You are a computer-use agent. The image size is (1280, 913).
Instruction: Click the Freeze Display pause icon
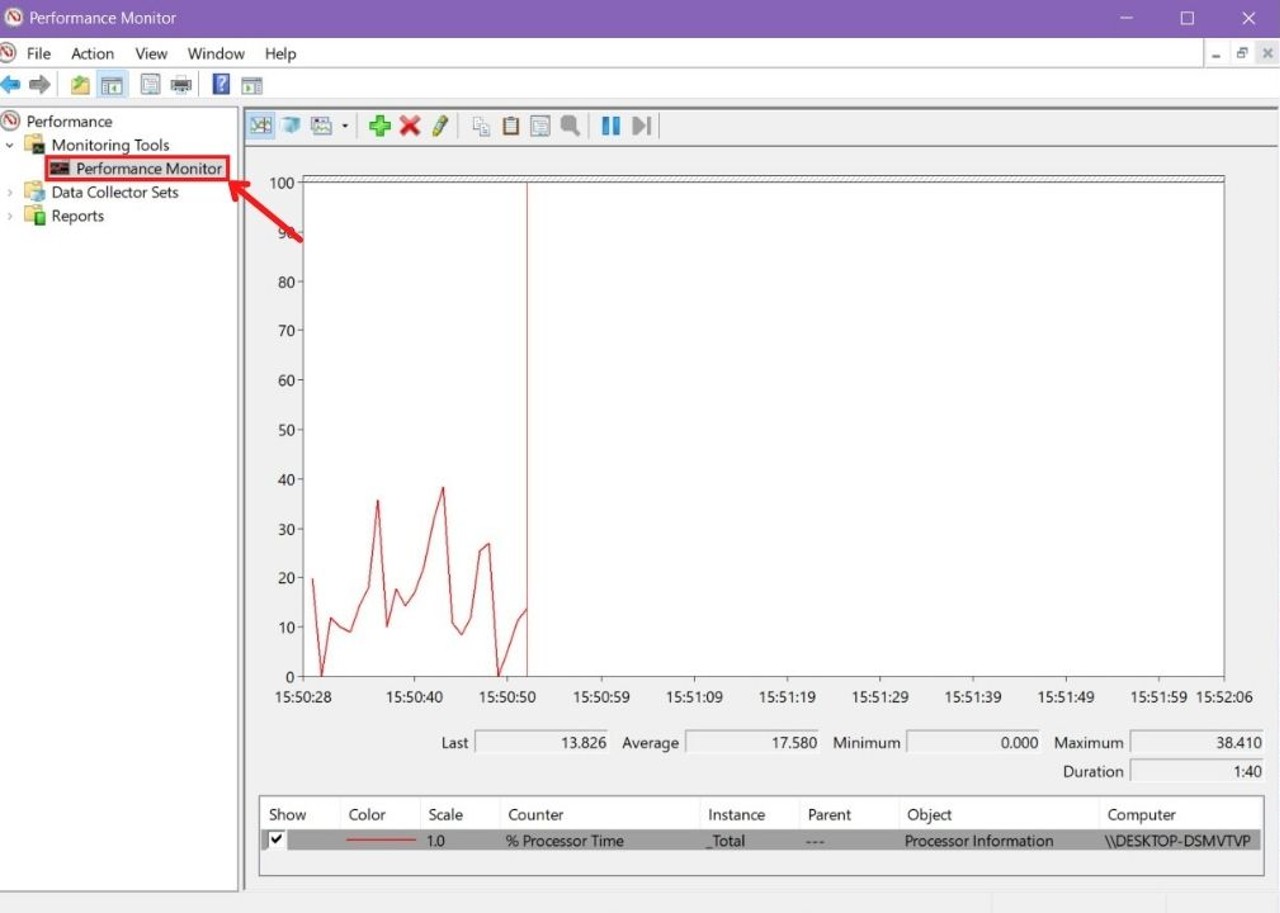tap(612, 125)
